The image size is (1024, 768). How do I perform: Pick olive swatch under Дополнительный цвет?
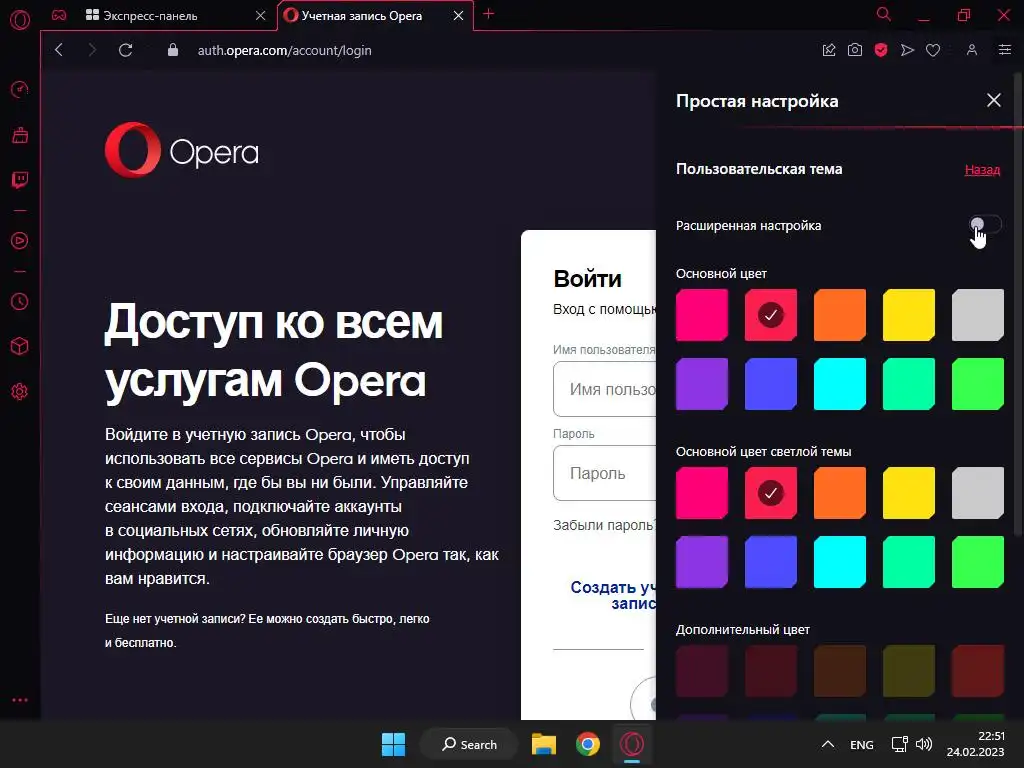(908, 671)
